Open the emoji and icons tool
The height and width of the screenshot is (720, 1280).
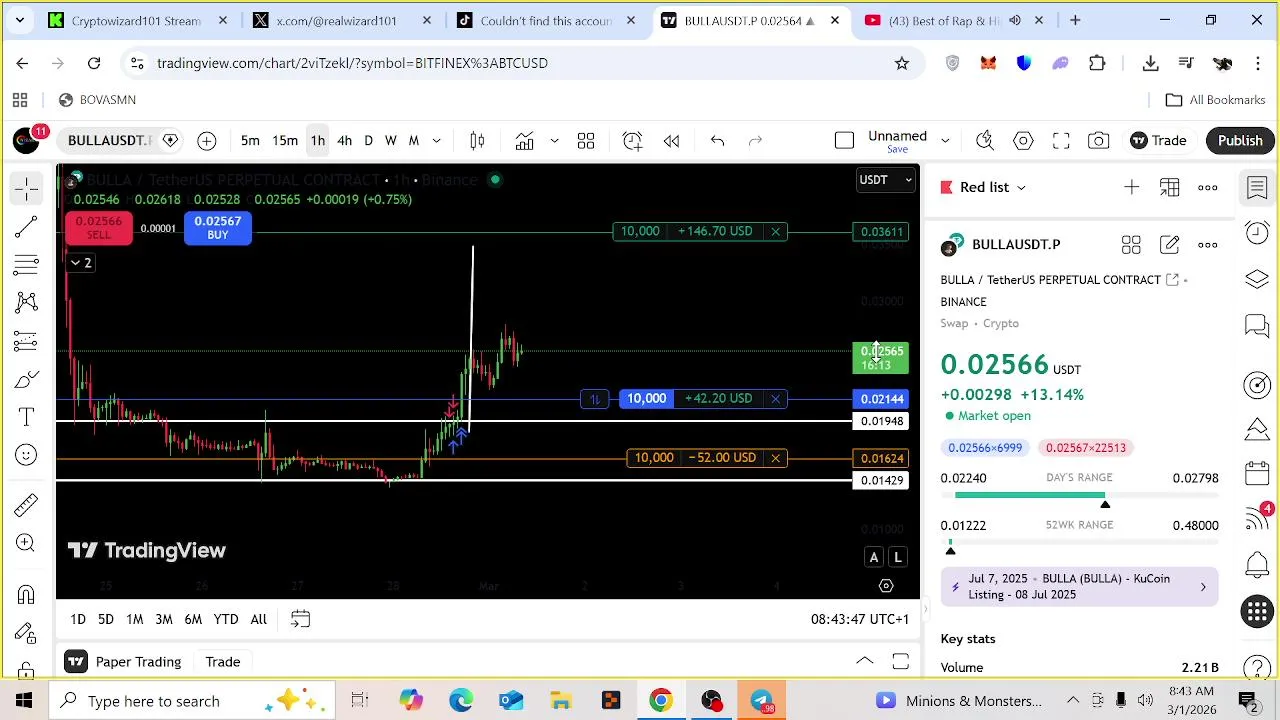[x=27, y=455]
